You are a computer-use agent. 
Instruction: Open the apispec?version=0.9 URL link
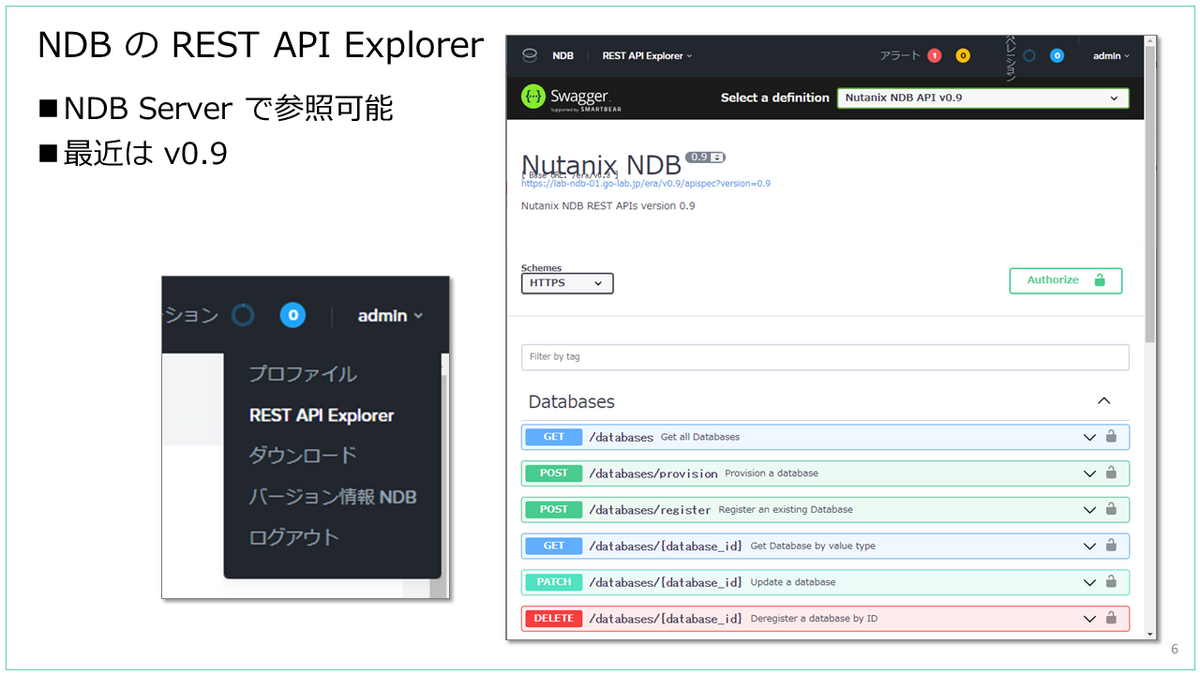[646, 184]
